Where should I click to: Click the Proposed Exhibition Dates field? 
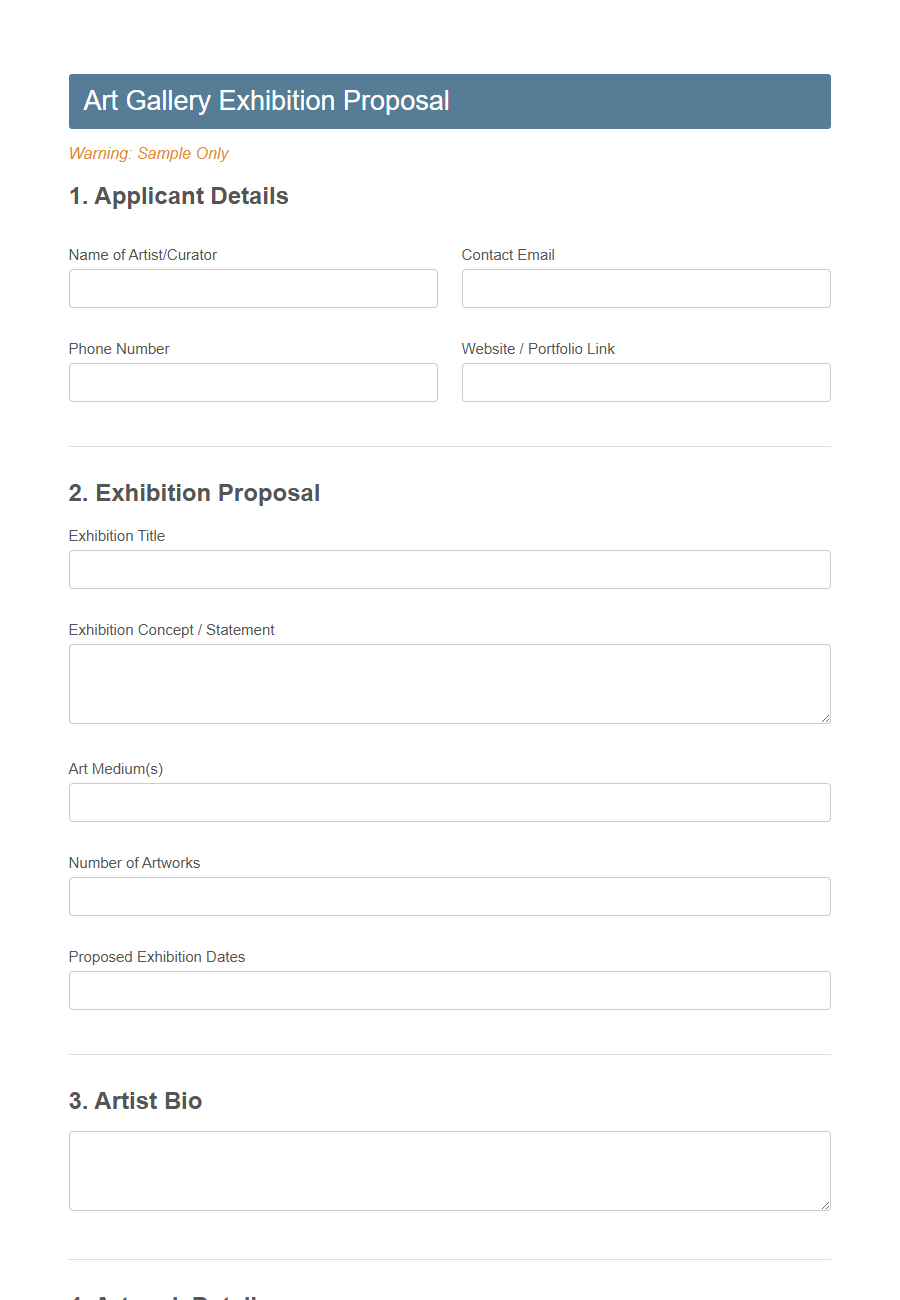(449, 990)
